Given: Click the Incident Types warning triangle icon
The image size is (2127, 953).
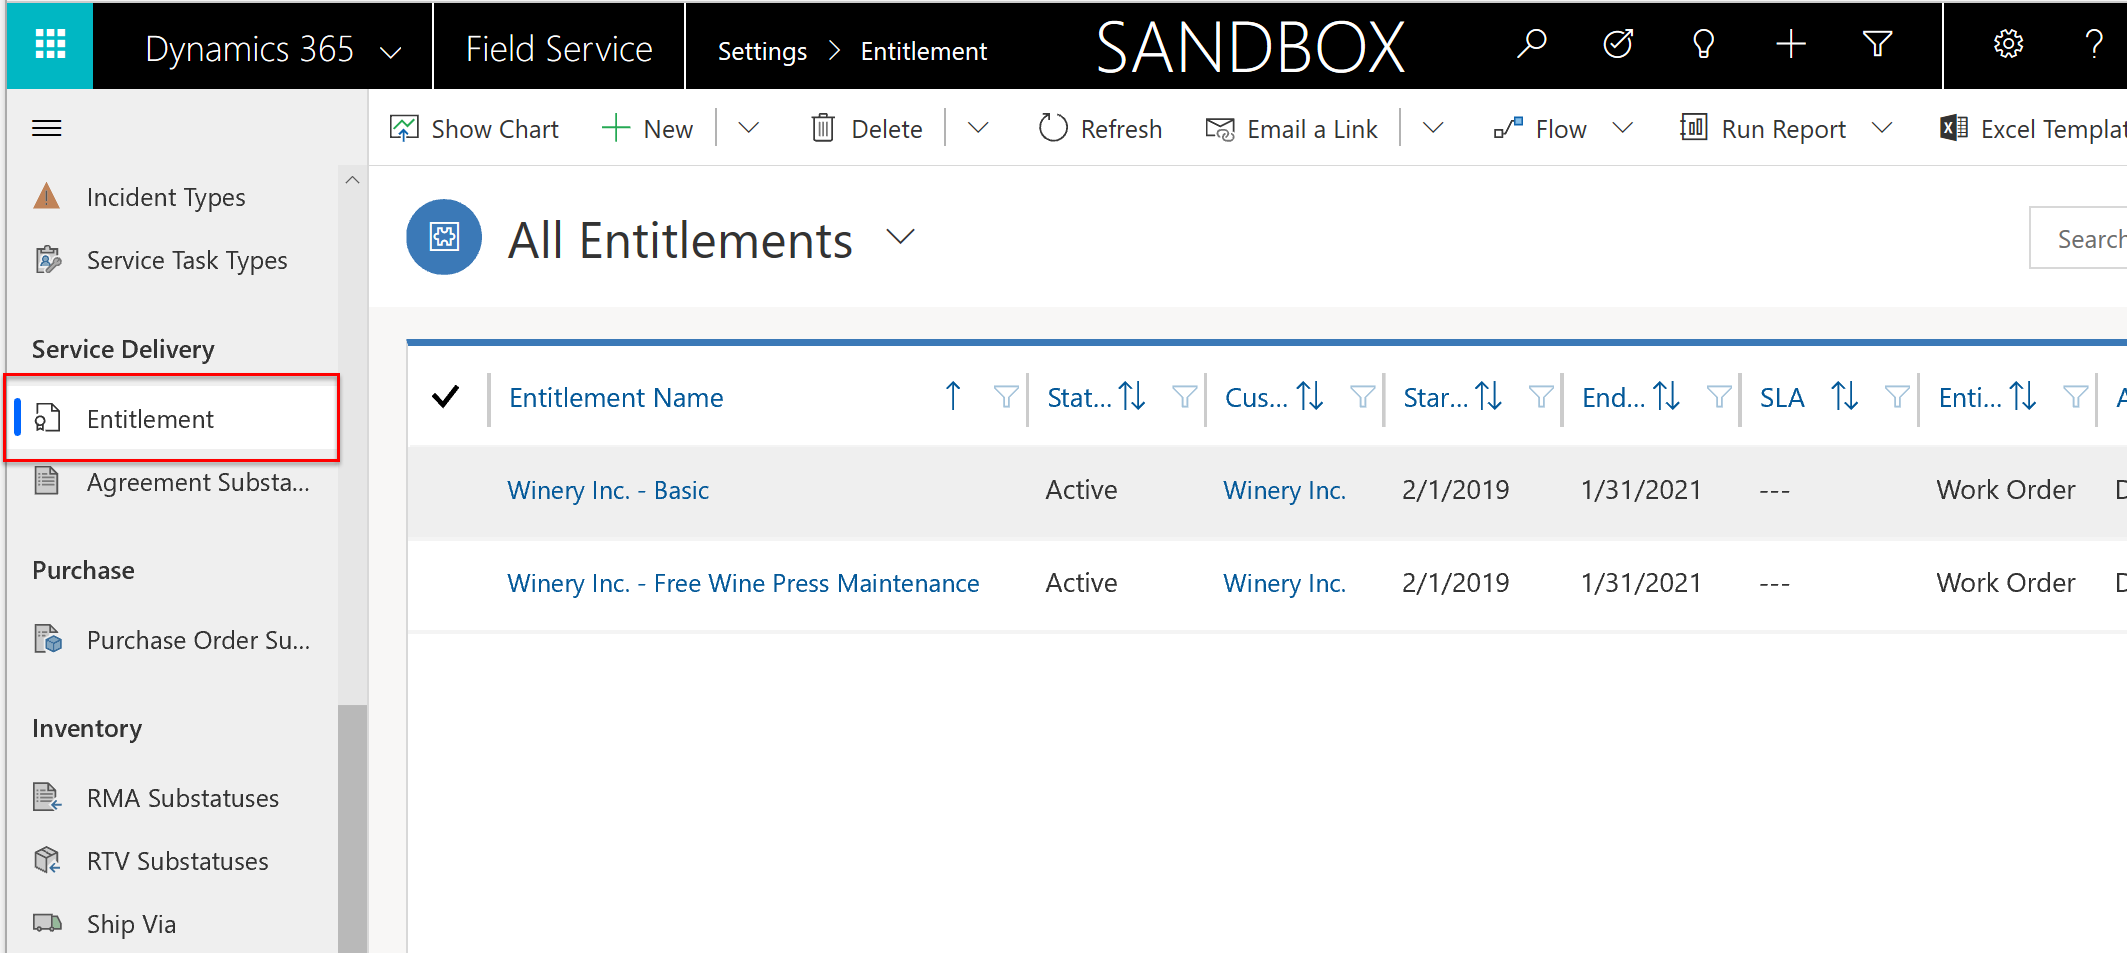Looking at the screenshot, I should 47,196.
